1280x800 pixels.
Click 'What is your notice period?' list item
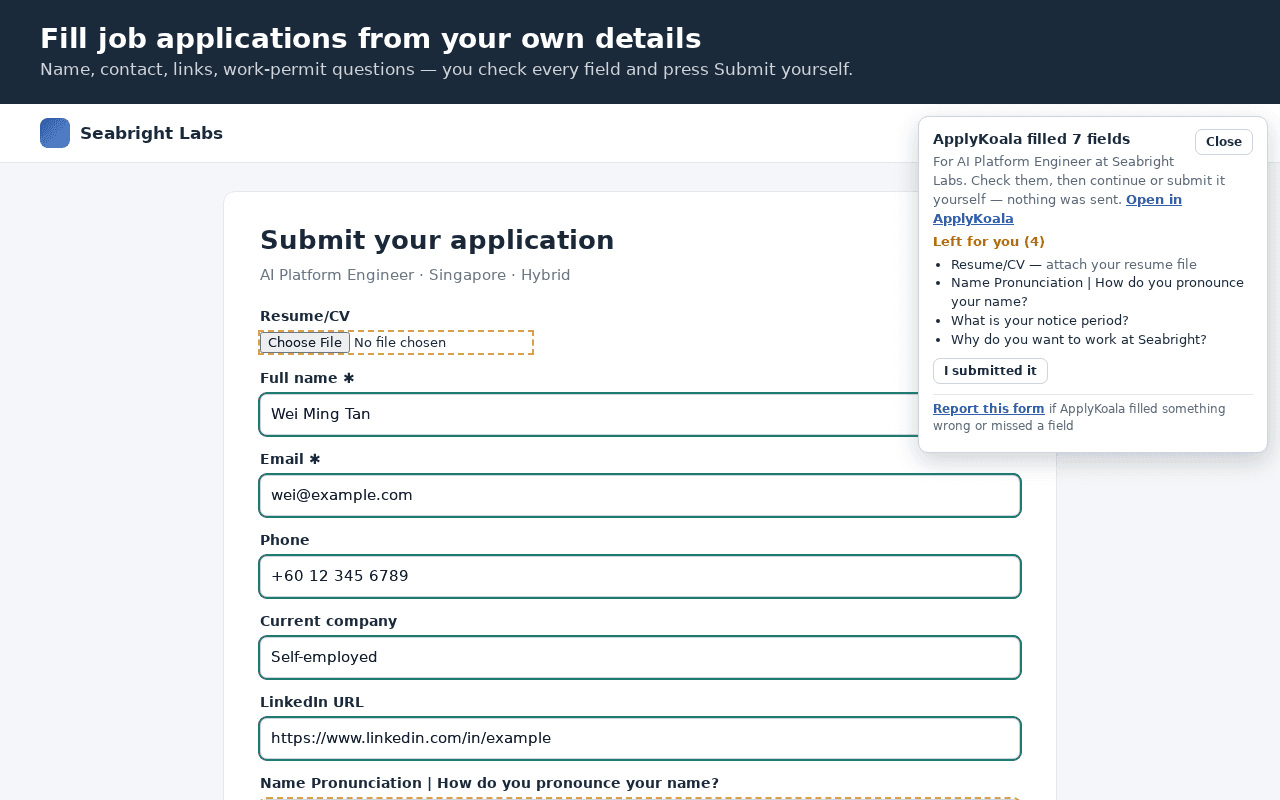pos(1040,321)
